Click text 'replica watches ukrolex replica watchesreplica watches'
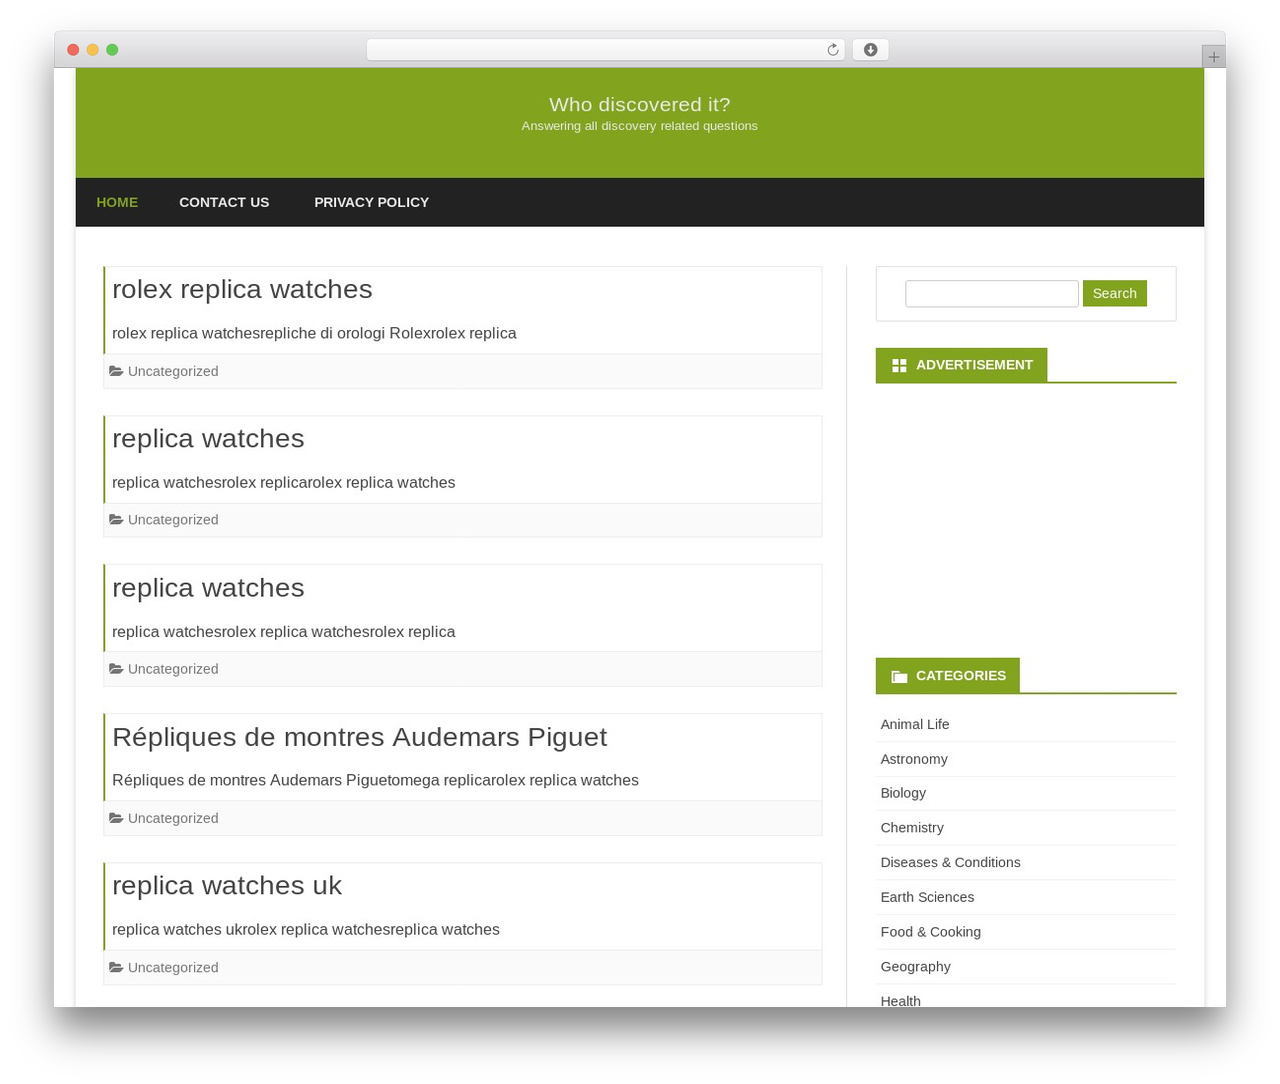The height and width of the screenshot is (1084, 1280). pyautogui.click(x=306, y=929)
